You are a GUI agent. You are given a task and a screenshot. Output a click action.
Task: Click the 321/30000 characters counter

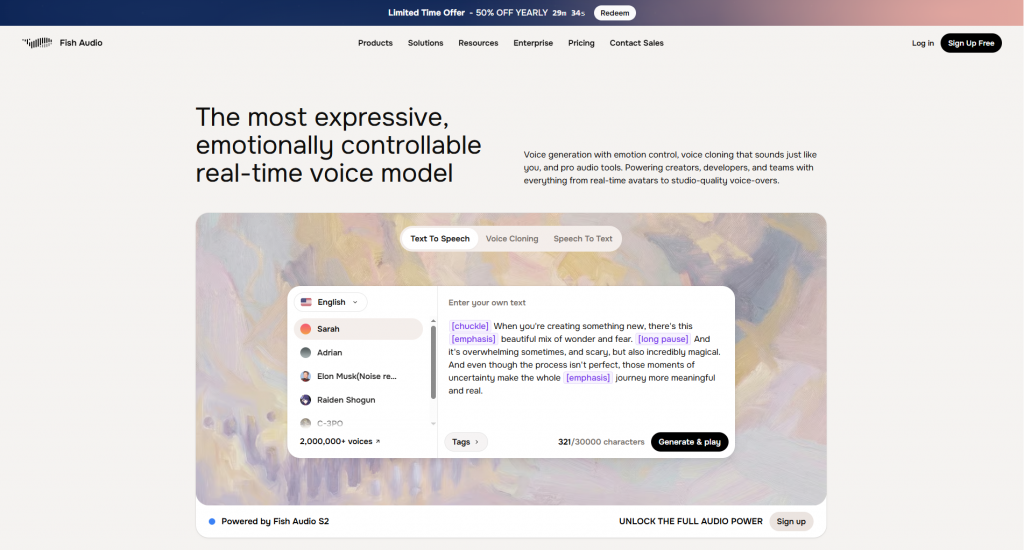point(601,442)
